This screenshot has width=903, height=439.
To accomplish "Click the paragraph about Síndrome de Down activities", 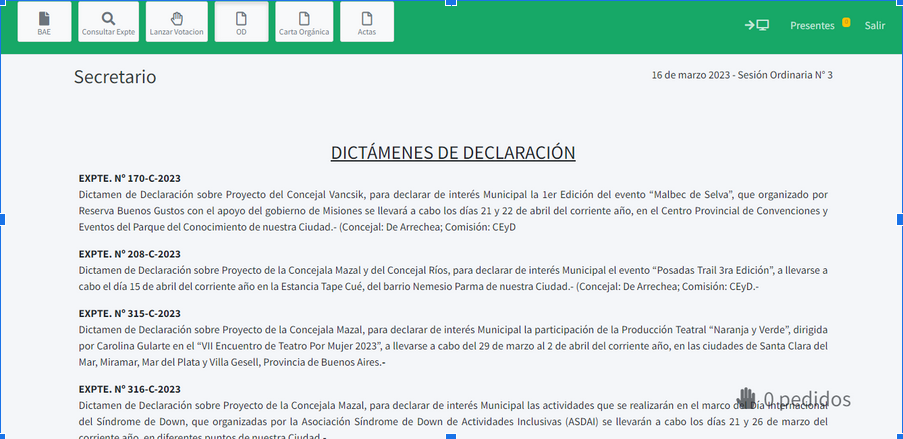I will click(453, 418).
